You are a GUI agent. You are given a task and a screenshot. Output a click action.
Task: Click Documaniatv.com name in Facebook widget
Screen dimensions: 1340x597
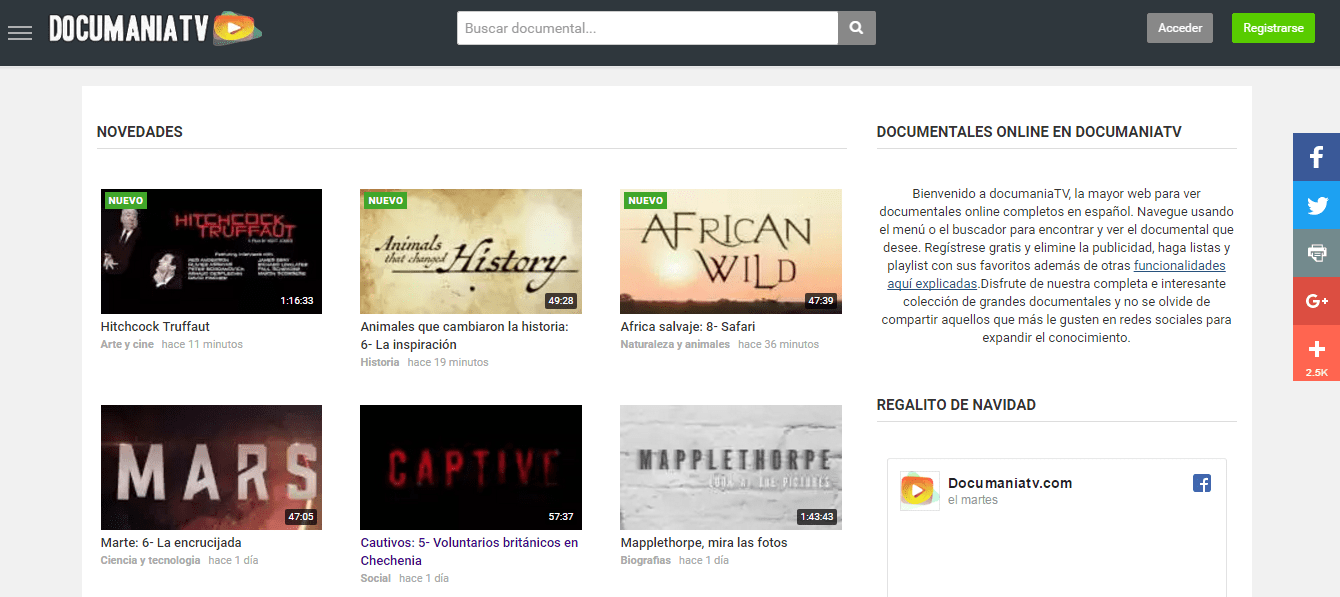click(x=1010, y=483)
